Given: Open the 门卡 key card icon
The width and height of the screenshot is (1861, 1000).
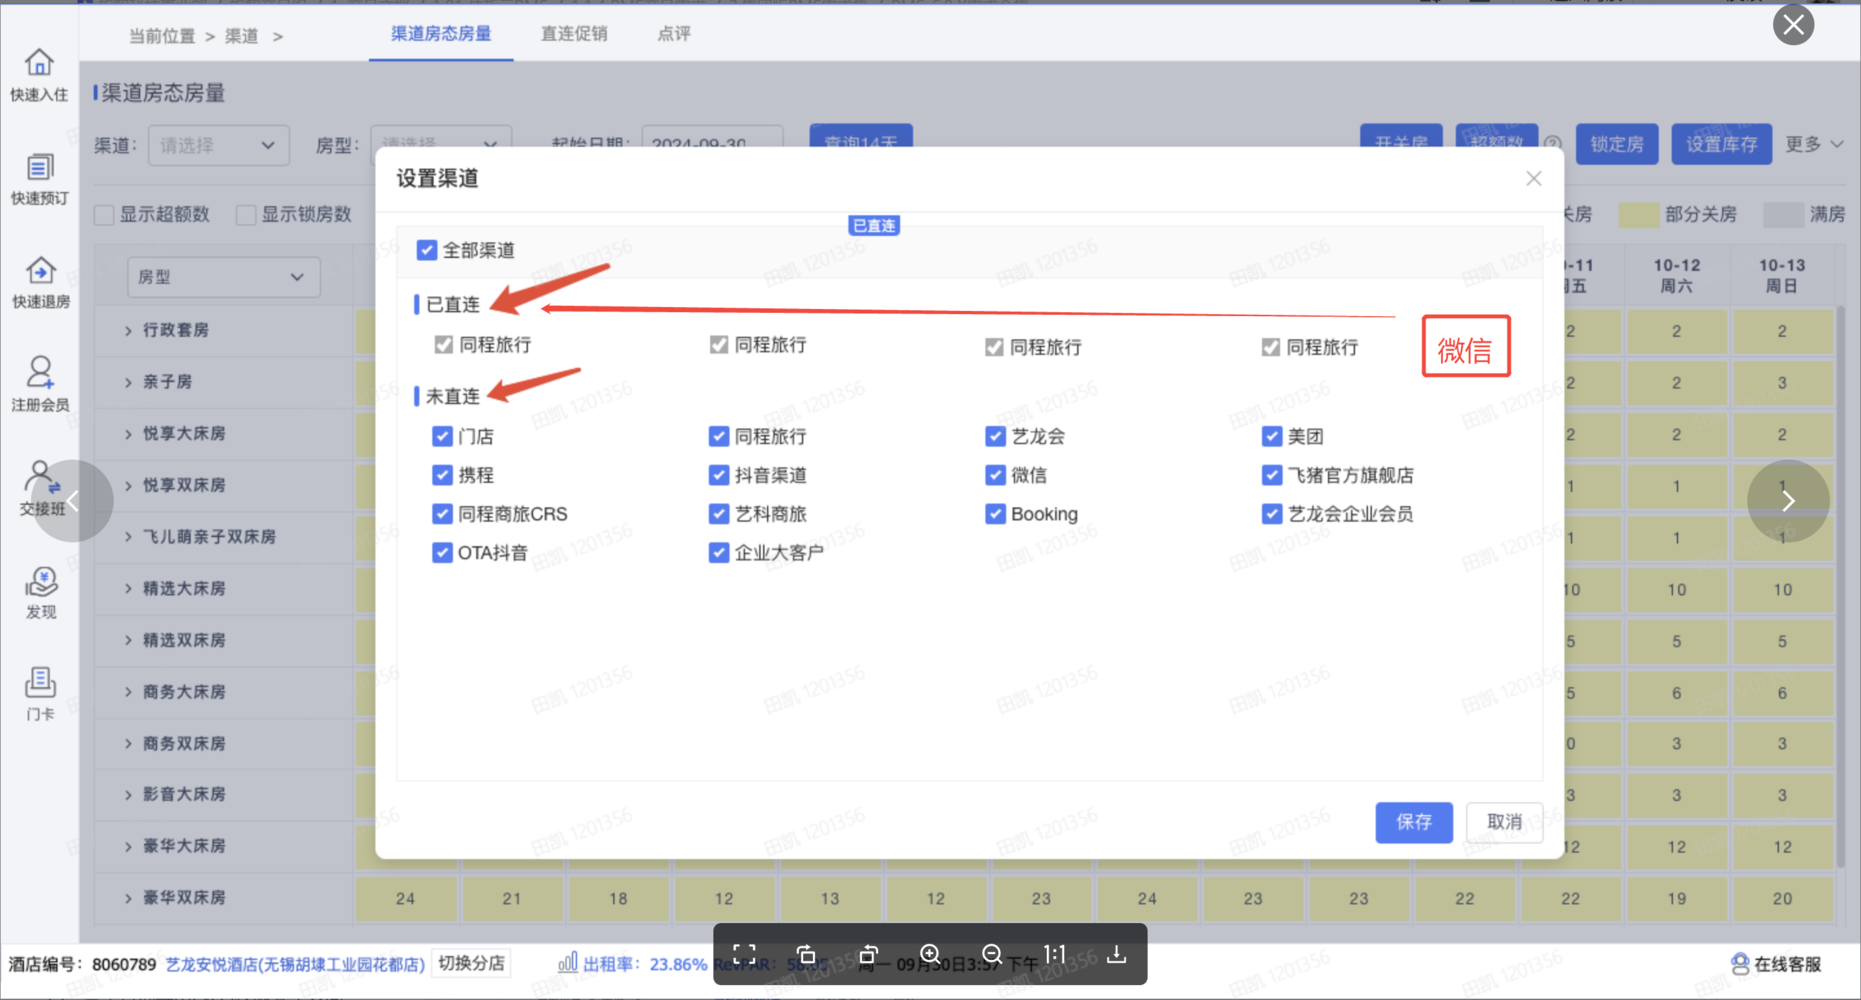Looking at the screenshot, I should click(x=40, y=695).
